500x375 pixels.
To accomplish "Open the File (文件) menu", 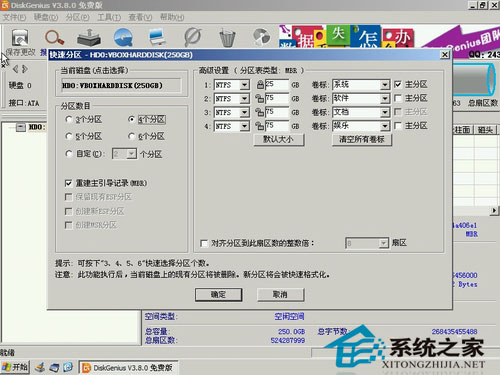I will click(x=14, y=17).
